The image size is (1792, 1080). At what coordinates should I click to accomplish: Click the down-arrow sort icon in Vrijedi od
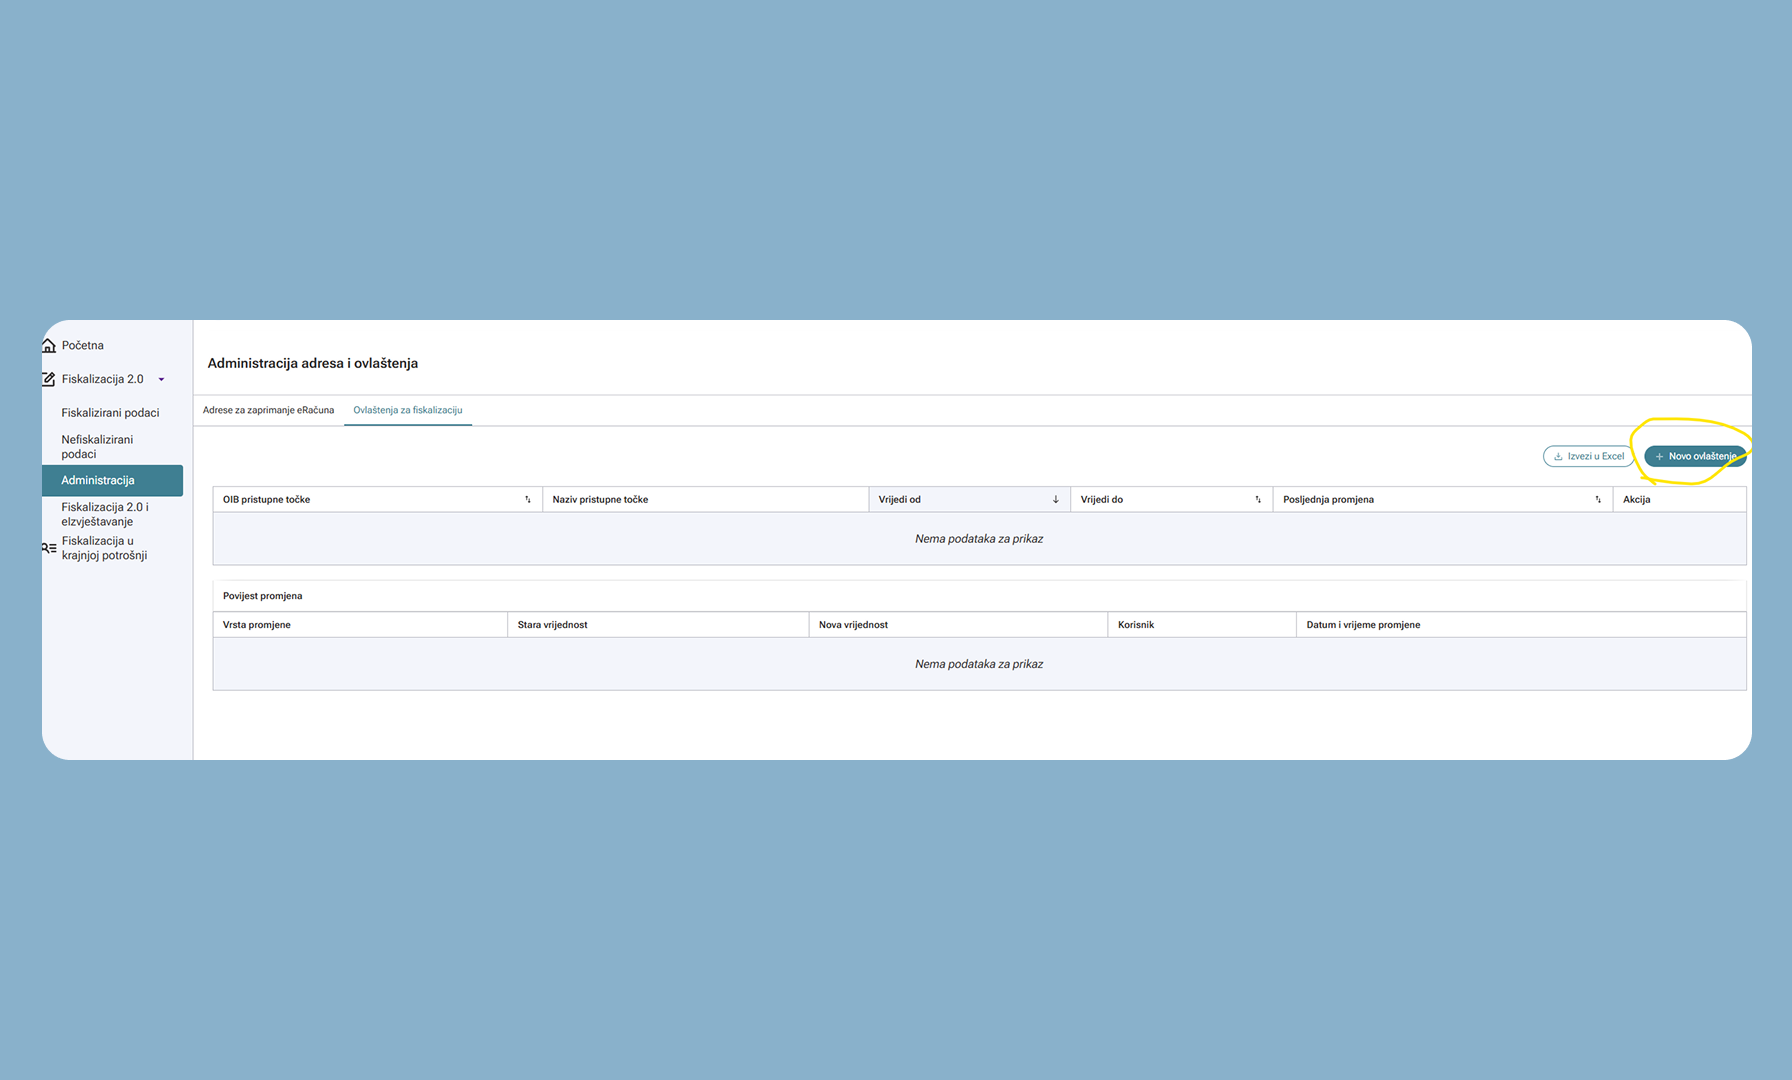point(1055,500)
